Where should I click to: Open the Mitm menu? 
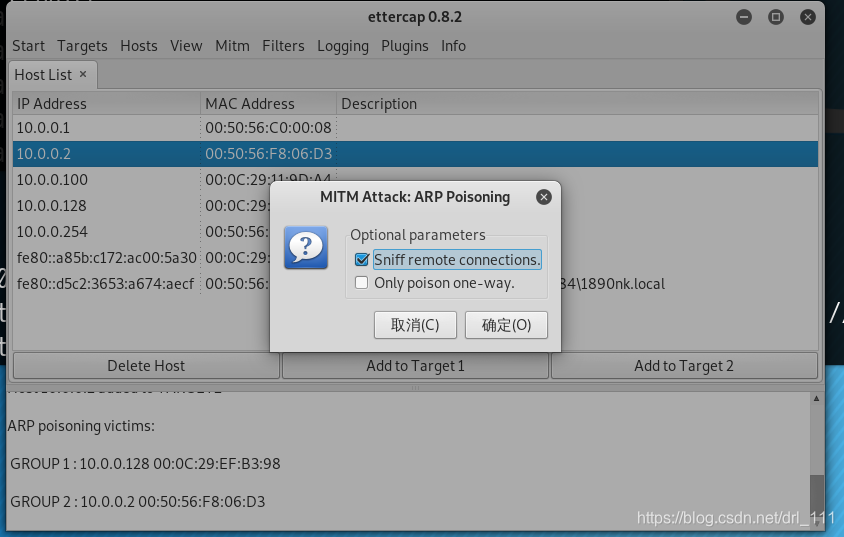[x=233, y=46]
